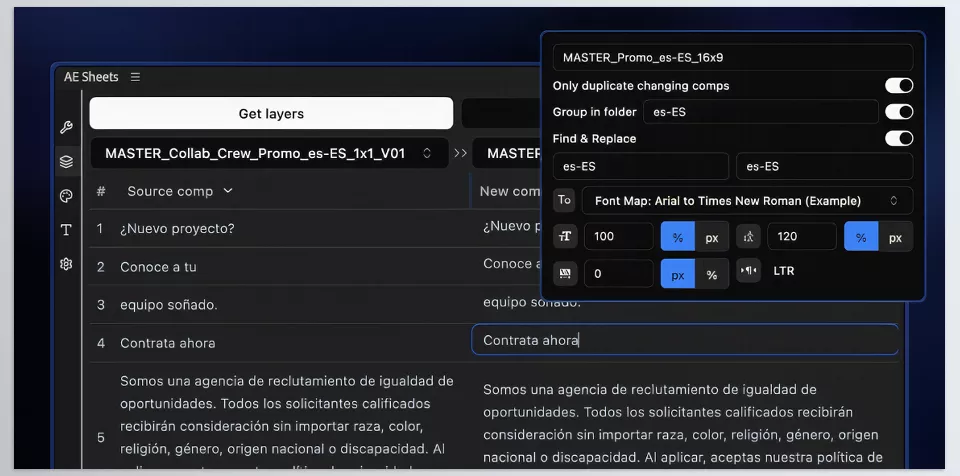Image resolution: width=960 pixels, height=476 pixels.
Task: Click new comp cell for row 2
Action: click(512, 263)
